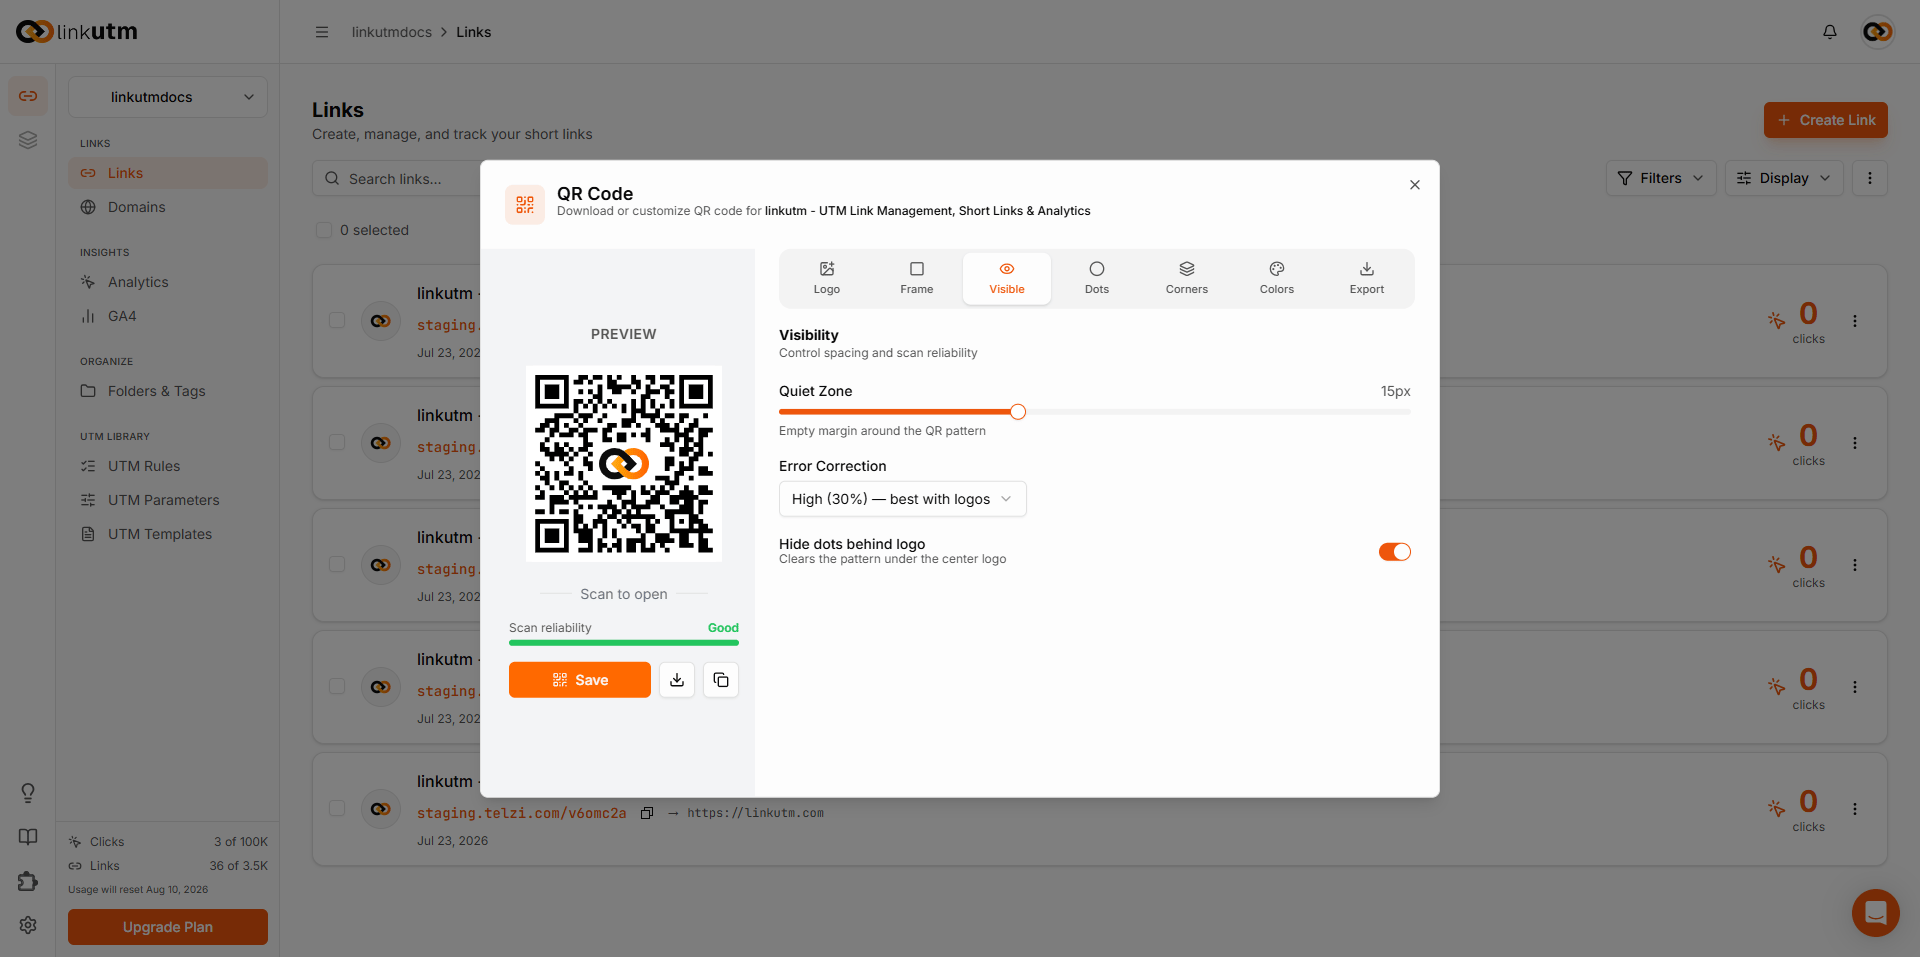Open the linkutmdocs workspace switcher
The height and width of the screenshot is (957, 1920).
168,97
